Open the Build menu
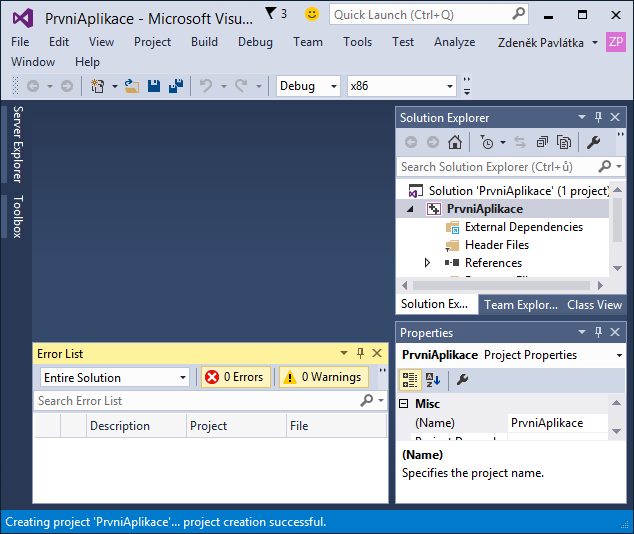634x534 pixels. coord(204,42)
